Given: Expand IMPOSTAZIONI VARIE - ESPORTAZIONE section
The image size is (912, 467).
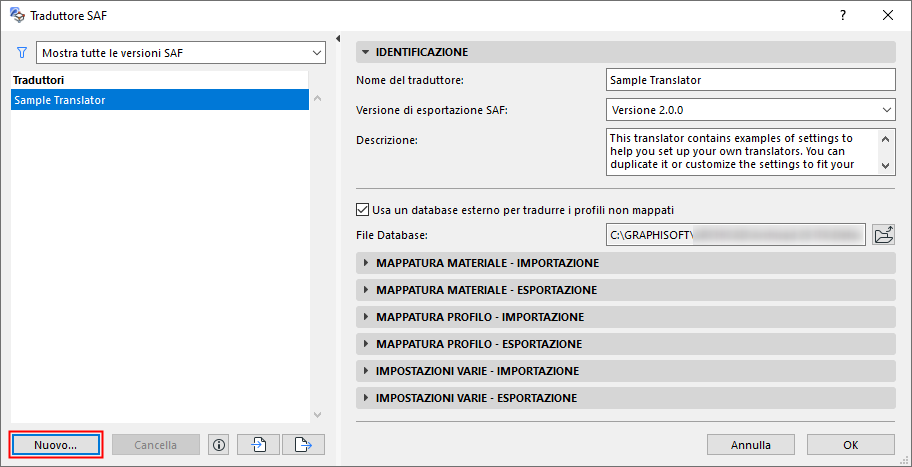Looking at the screenshot, I should click(x=625, y=398).
